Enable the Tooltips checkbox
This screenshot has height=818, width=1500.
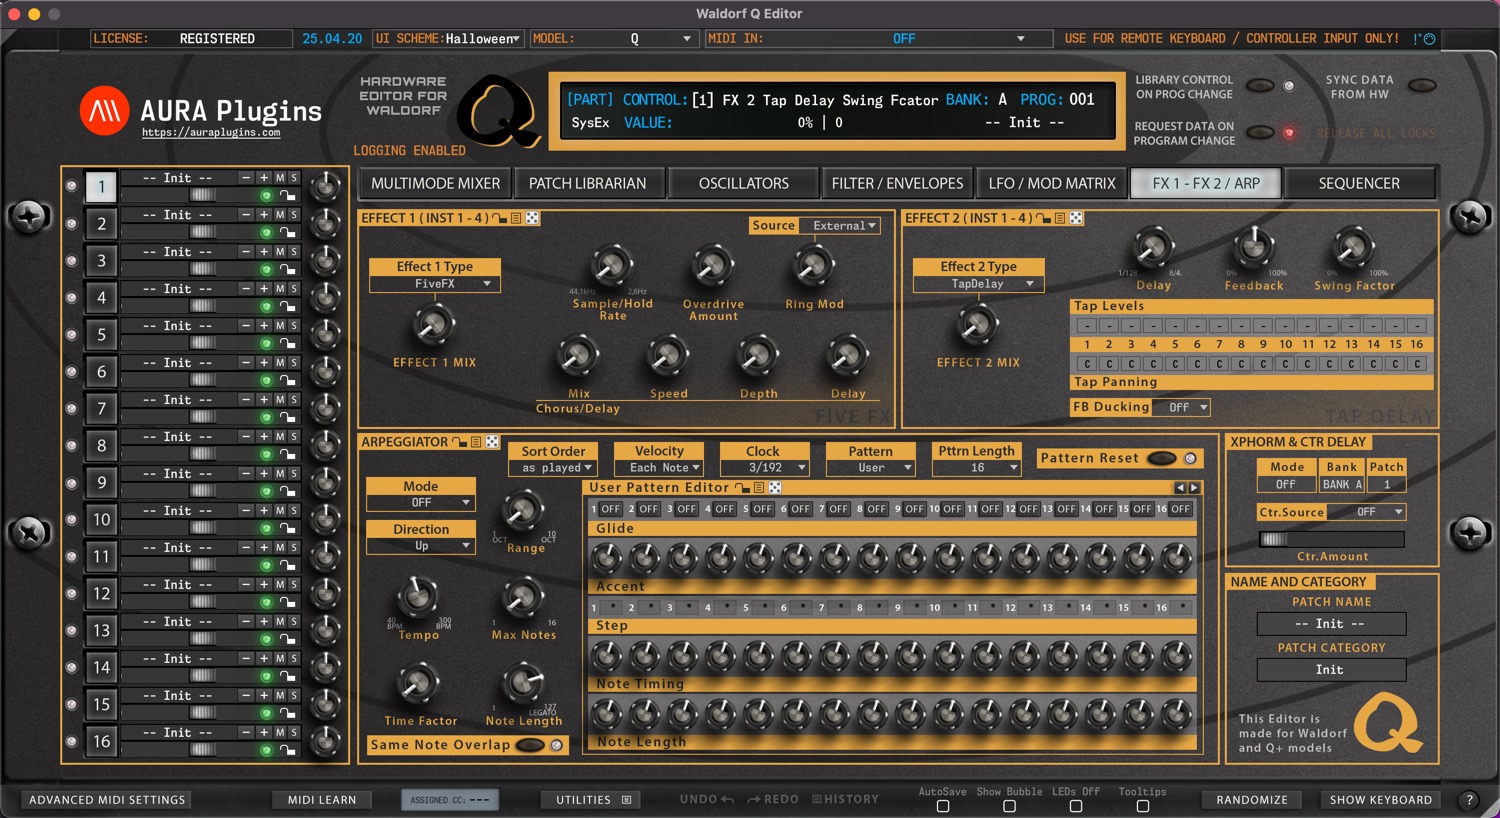click(x=1143, y=806)
